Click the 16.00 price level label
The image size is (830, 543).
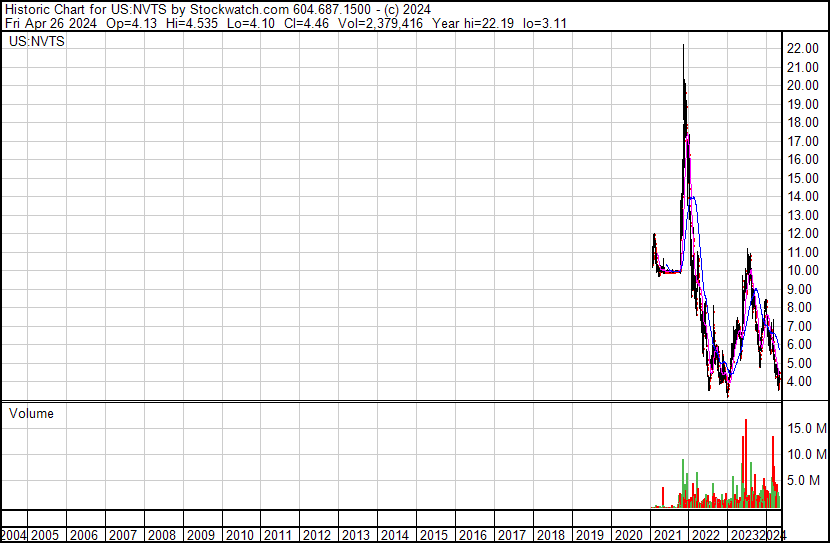[804, 159]
